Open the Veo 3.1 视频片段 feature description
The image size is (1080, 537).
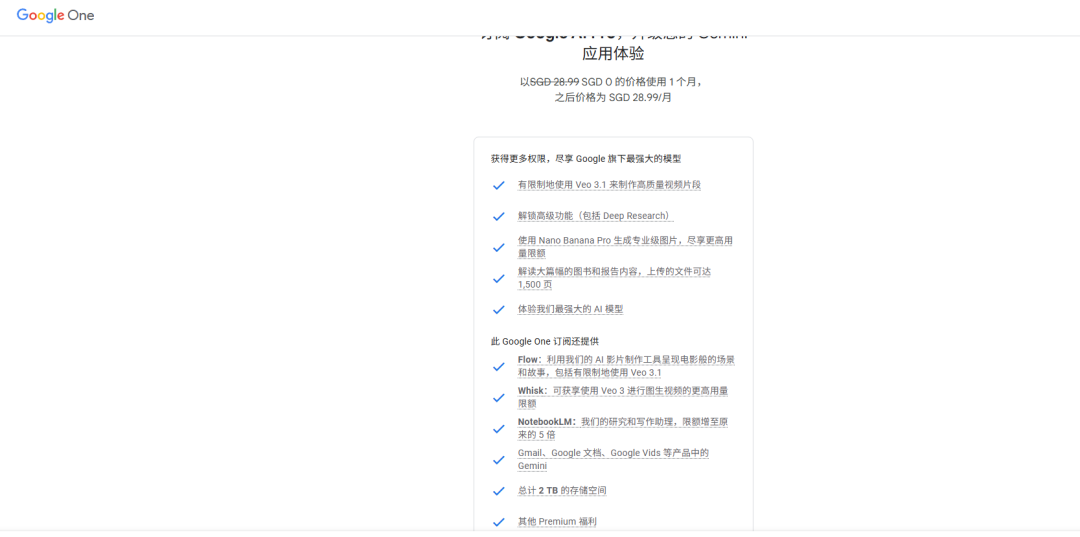click(609, 185)
